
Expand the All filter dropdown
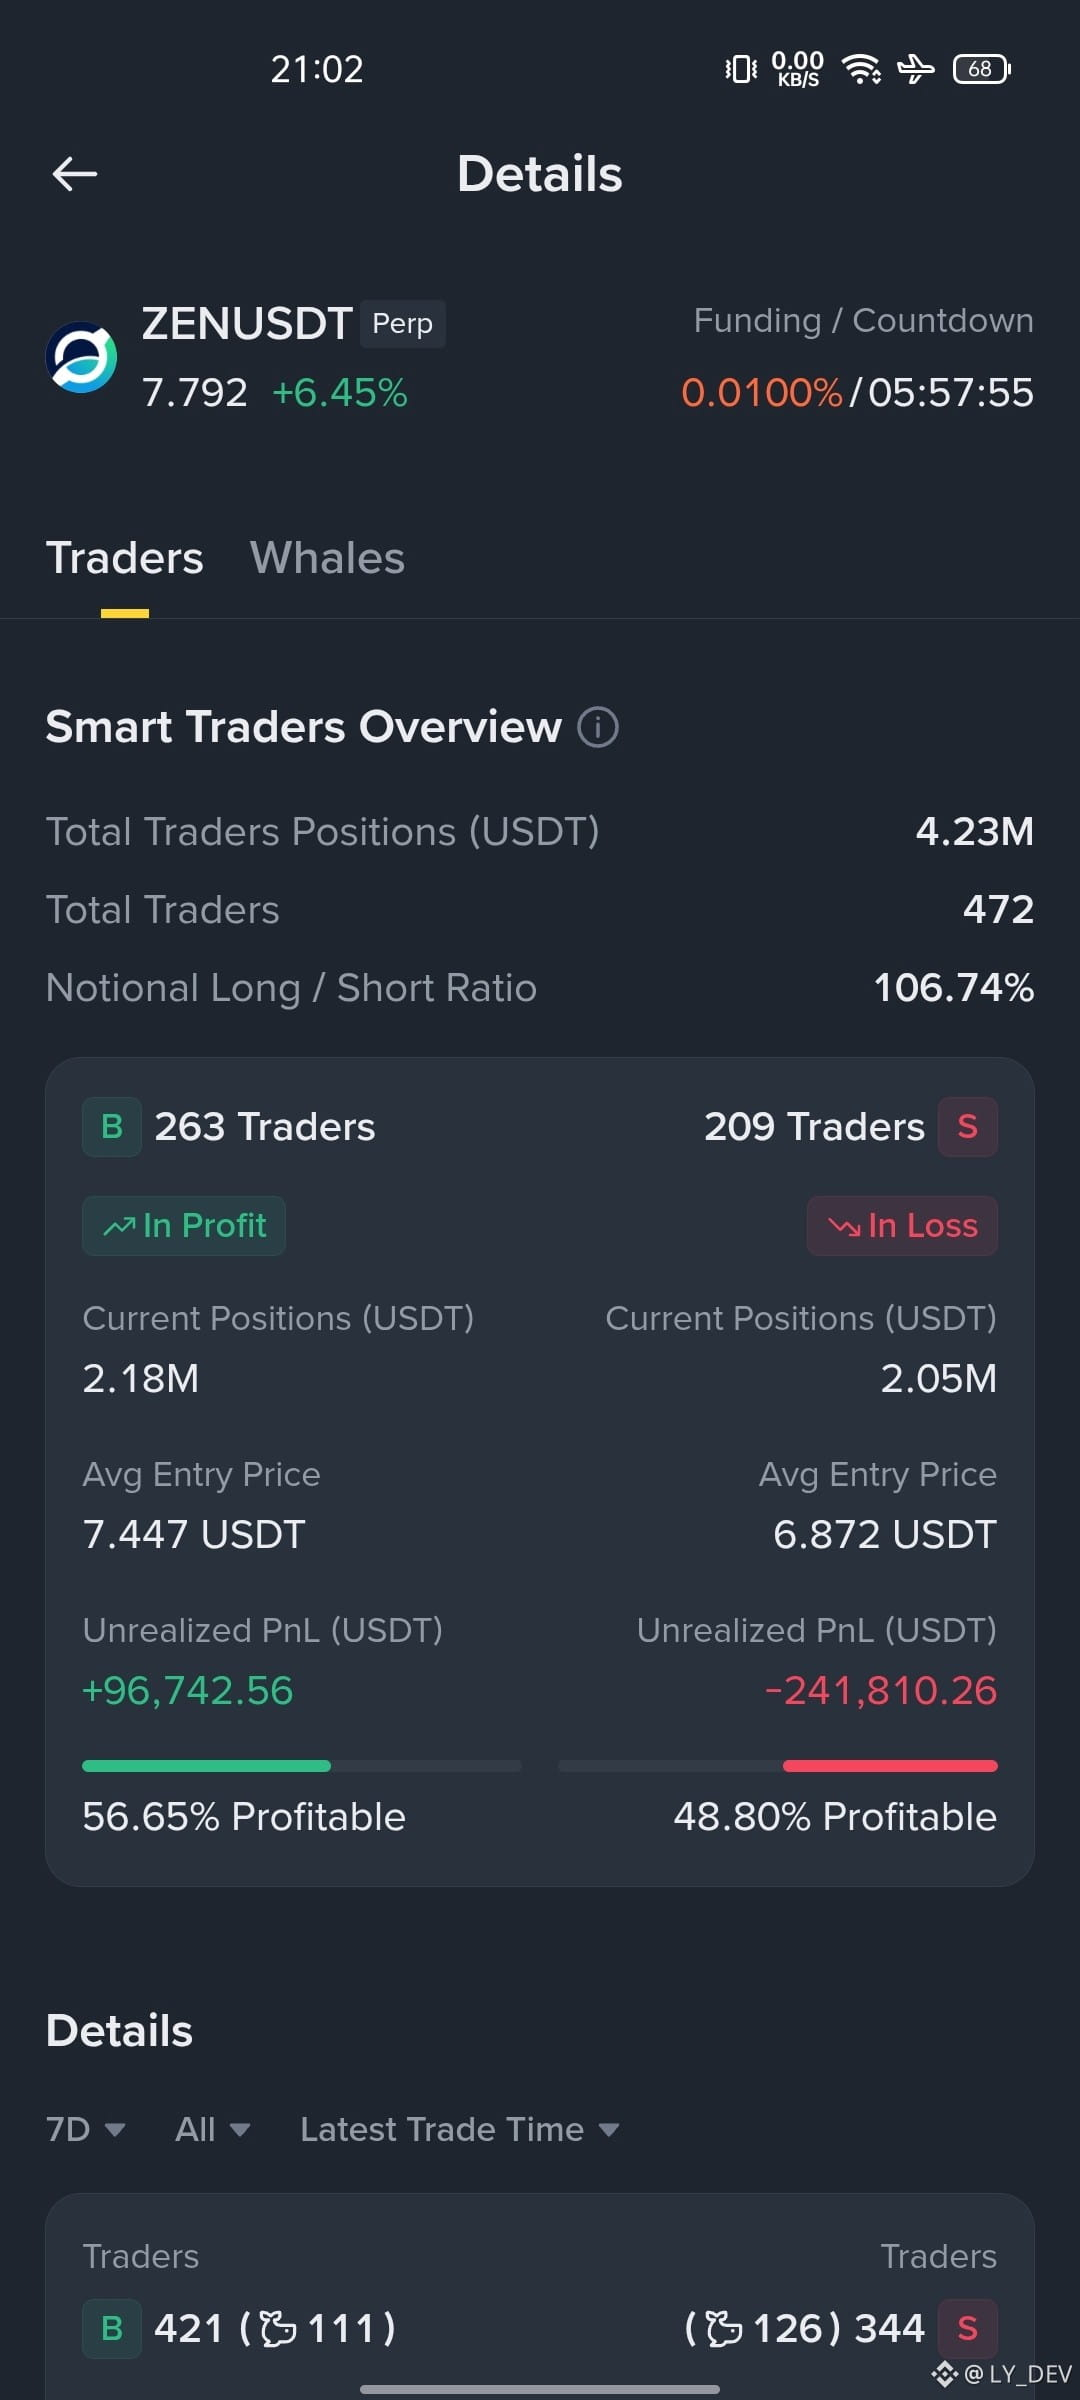pyautogui.click(x=212, y=2129)
